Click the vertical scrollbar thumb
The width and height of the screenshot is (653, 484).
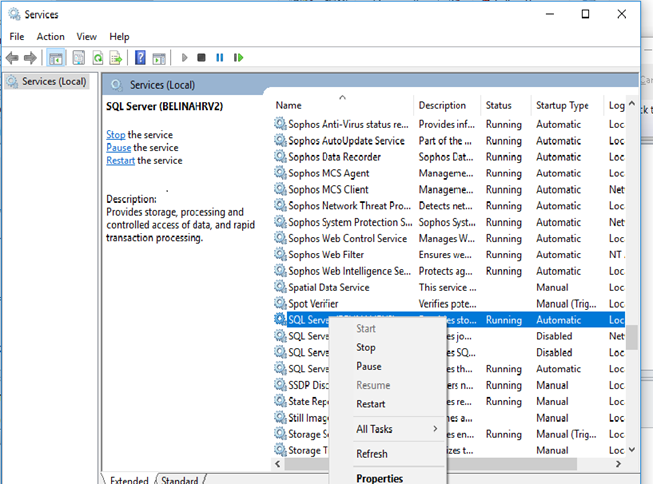(x=632, y=337)
